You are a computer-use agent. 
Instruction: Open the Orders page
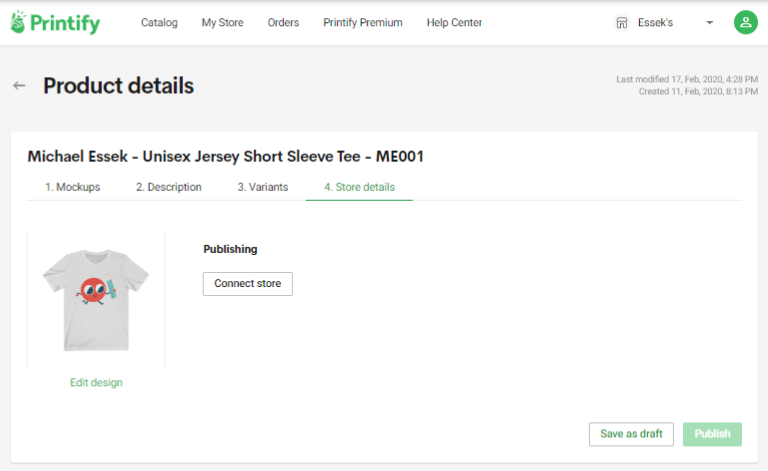(283, 23)
